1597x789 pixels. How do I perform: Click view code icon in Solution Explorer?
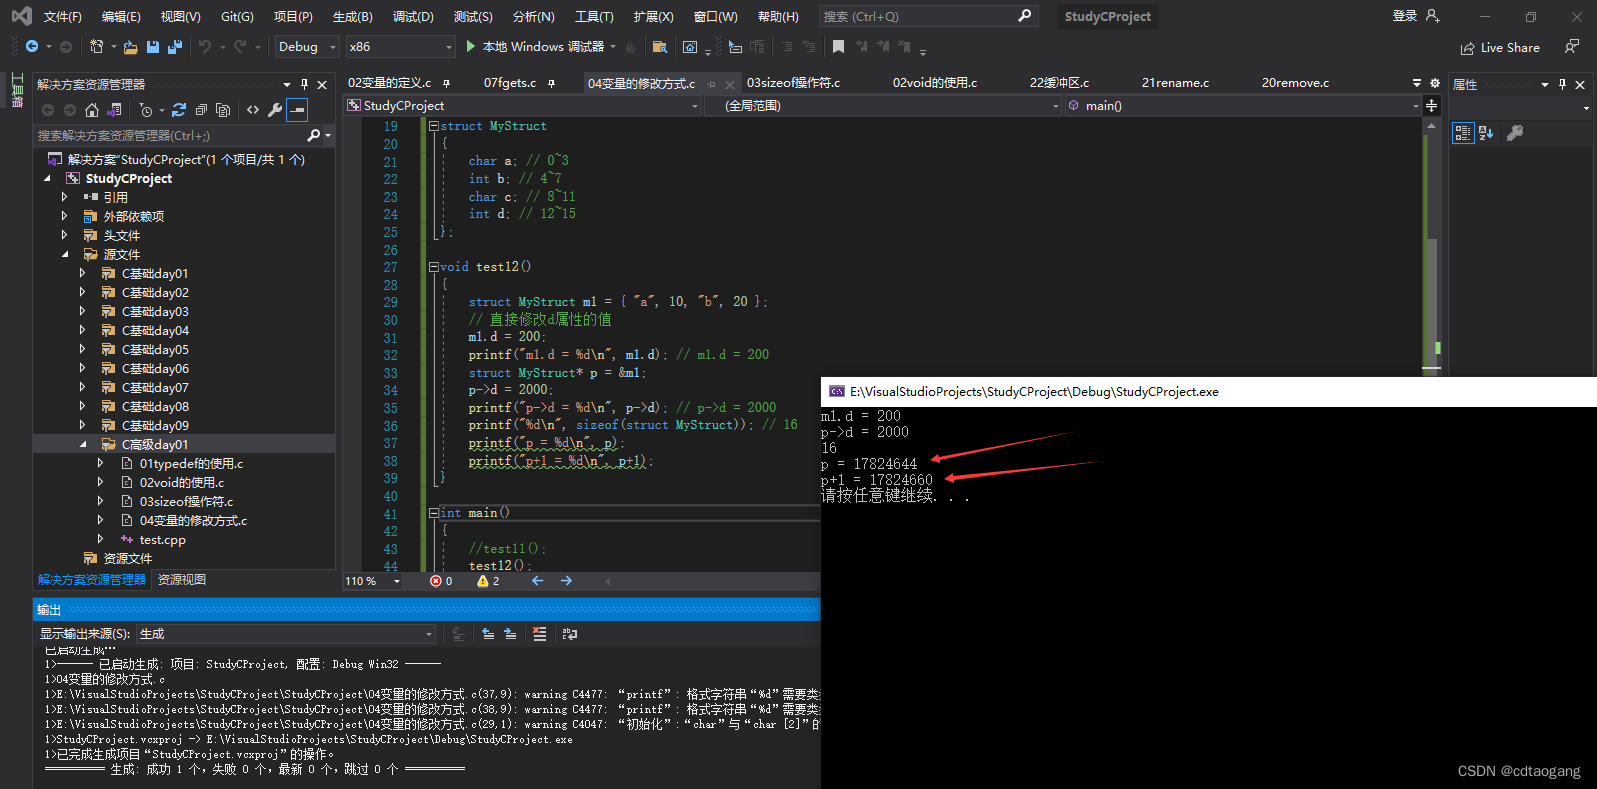click(x=253, y=110)
